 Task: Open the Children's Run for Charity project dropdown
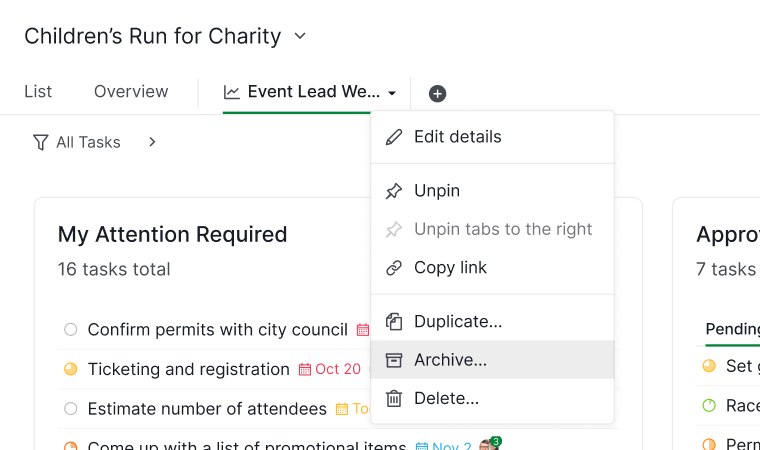pyautogui.click(x=300, y=36)
